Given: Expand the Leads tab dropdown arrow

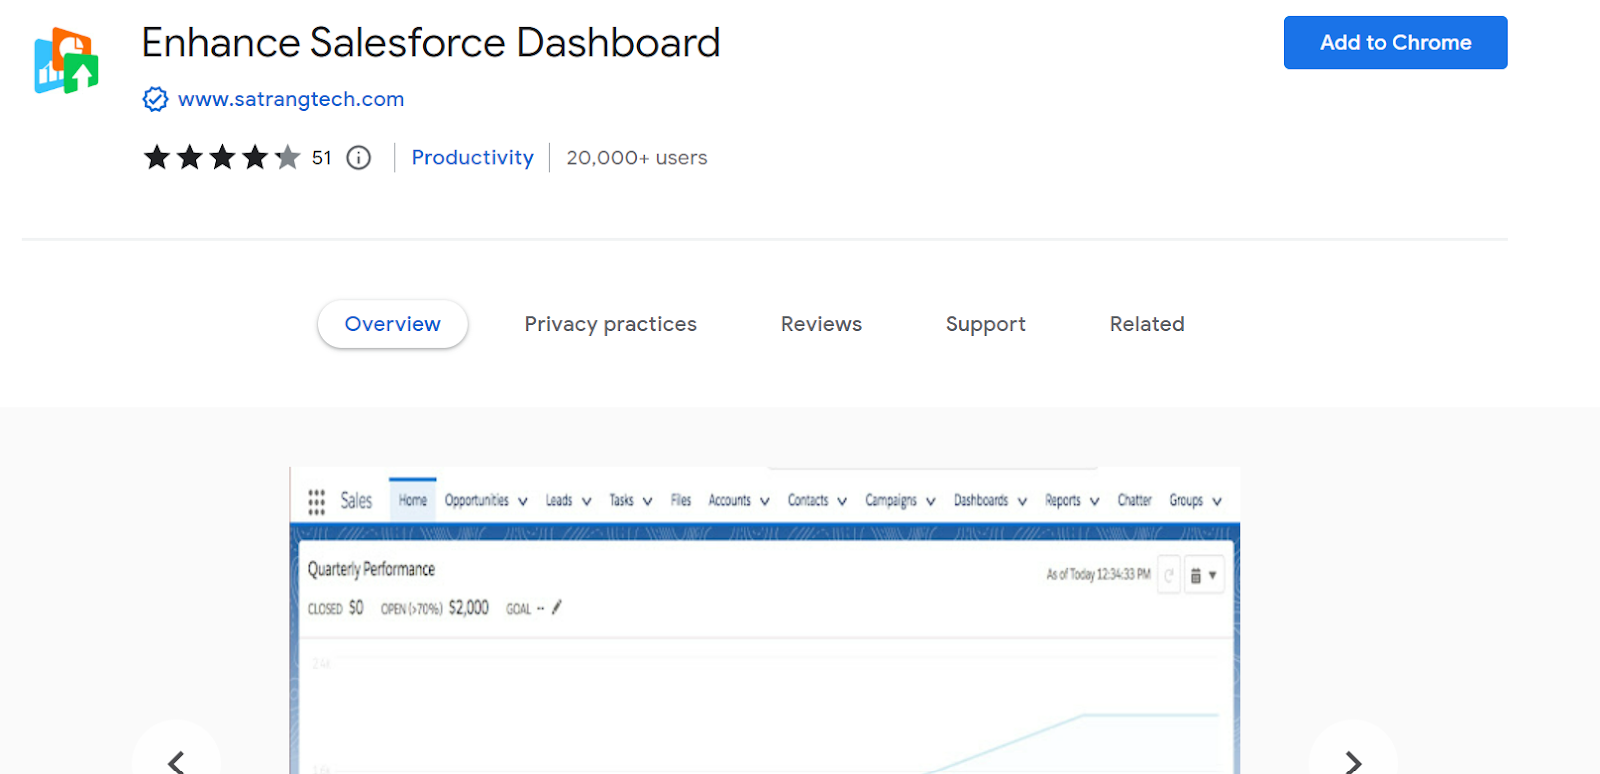Looking at the screenshot, I should pyautogui.click(x=586, y=501).
